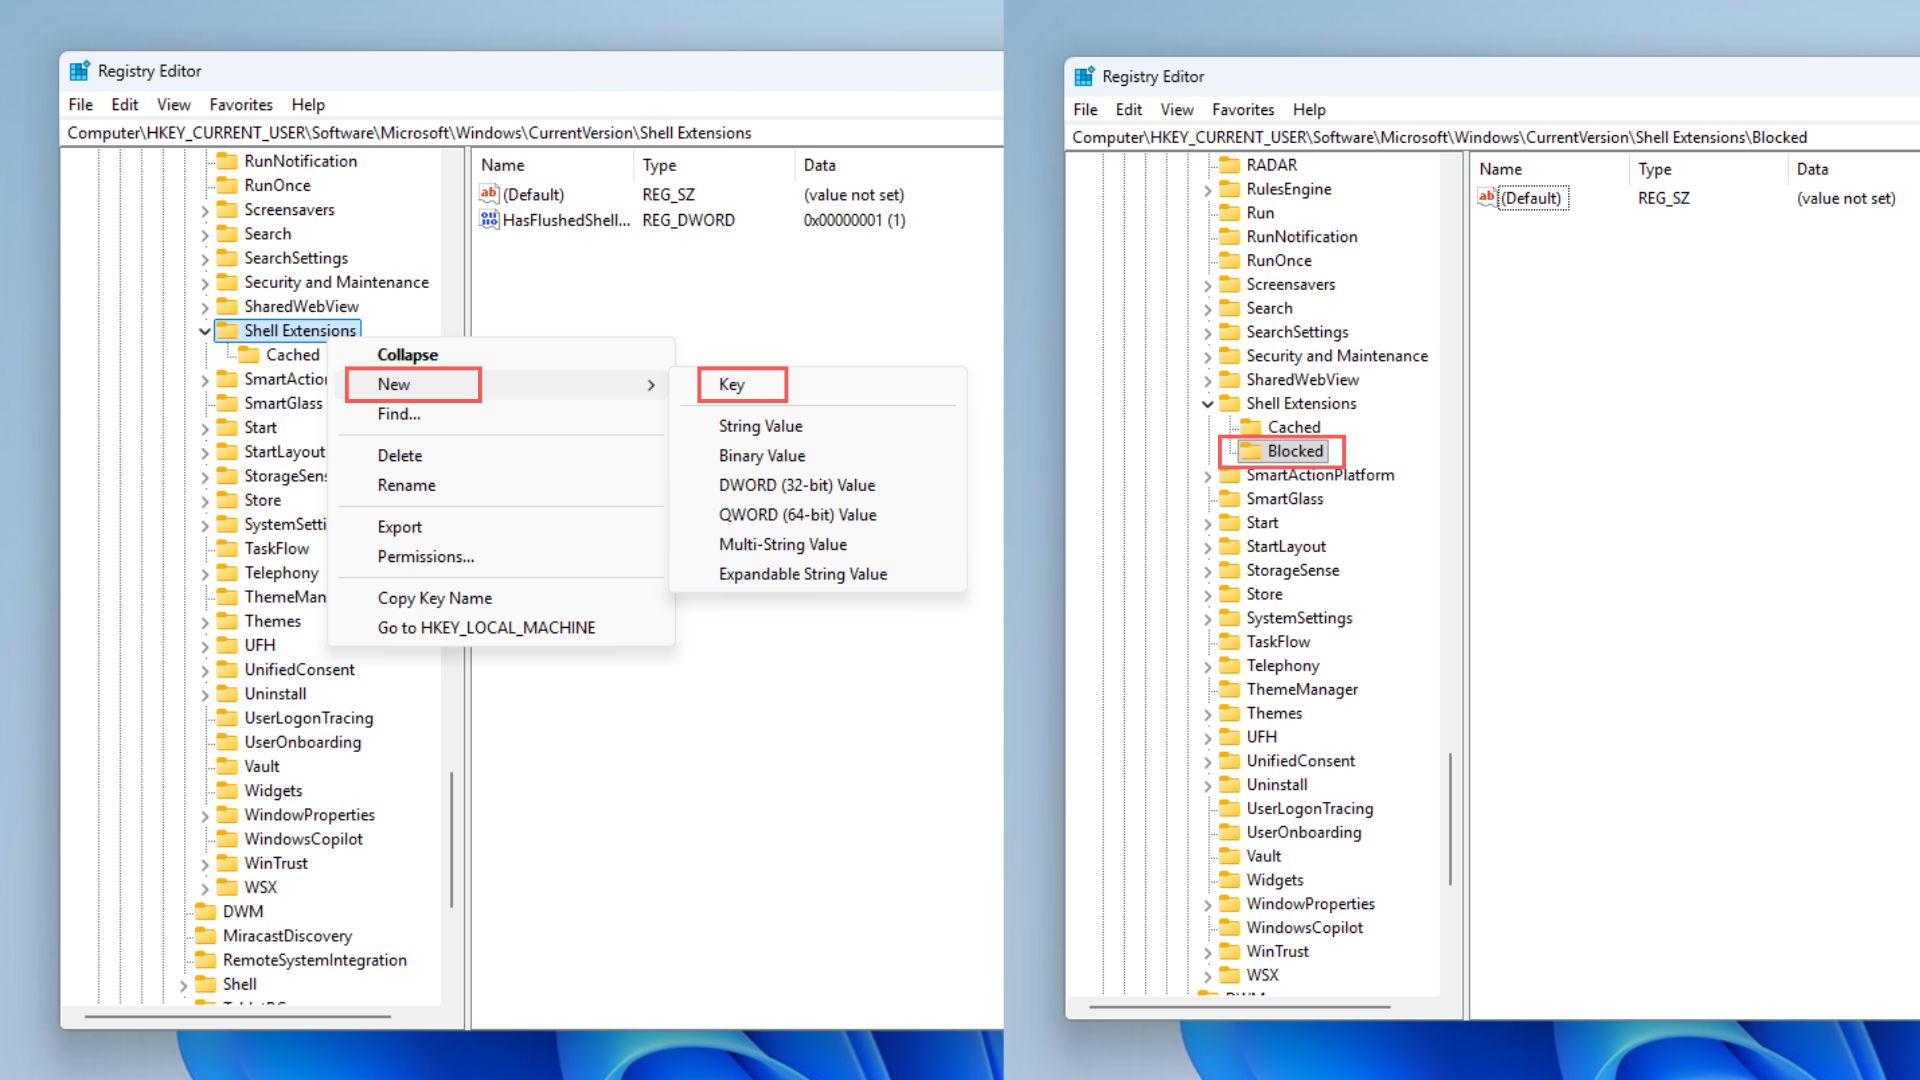Open the View menu
Viewport: 1920px width, 1080px height.
click(x=173, y=104)
